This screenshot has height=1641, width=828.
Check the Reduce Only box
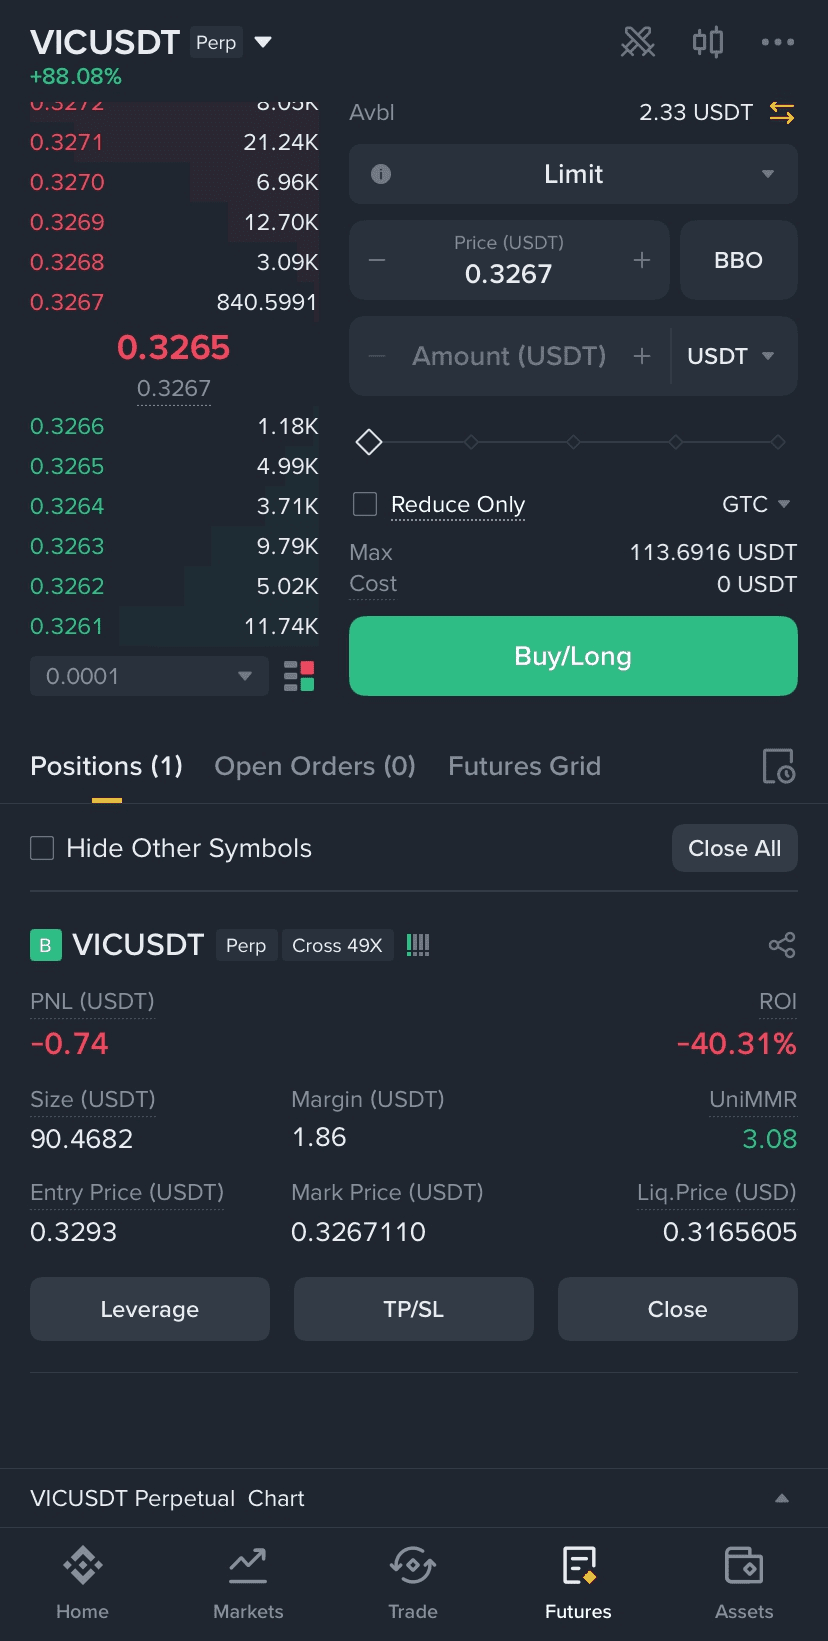365,504
